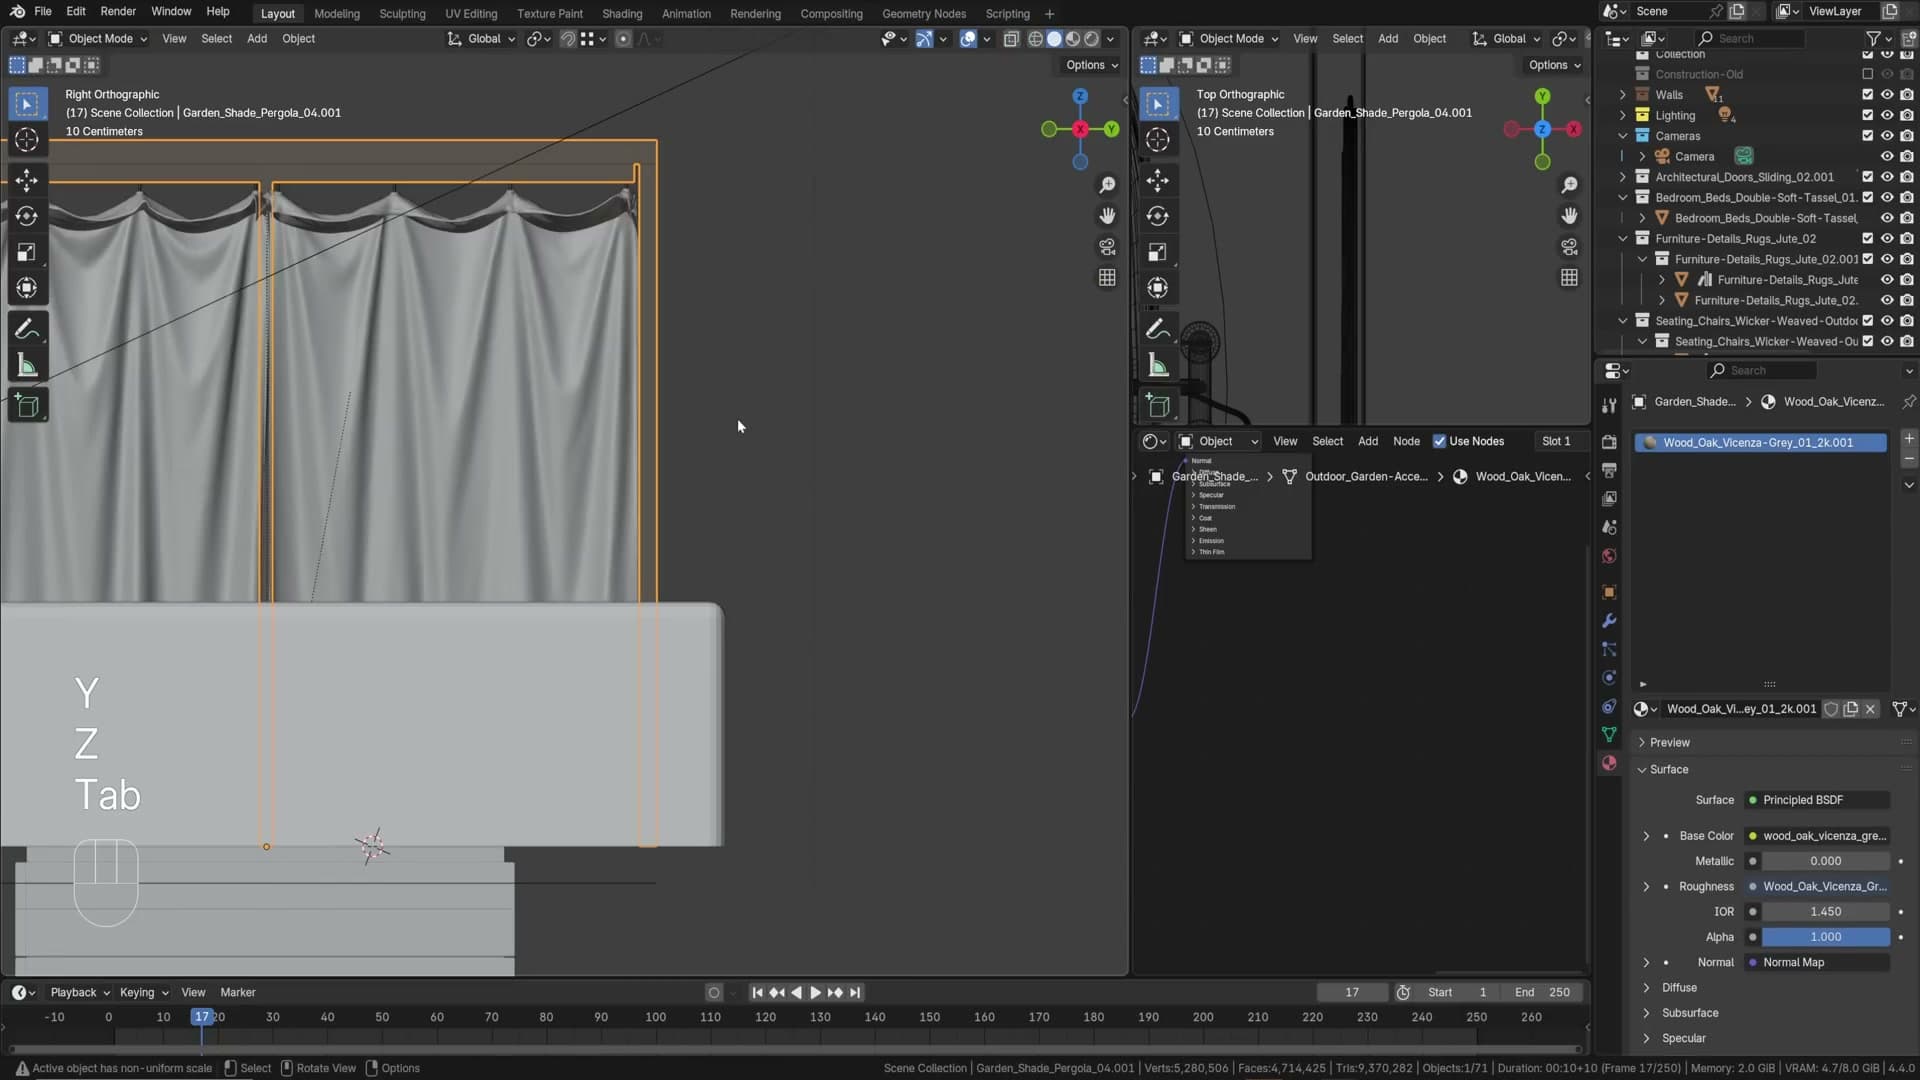Uncheck the Walls collection checkbox
1920x1080 pixels.
pos(1867,95)
